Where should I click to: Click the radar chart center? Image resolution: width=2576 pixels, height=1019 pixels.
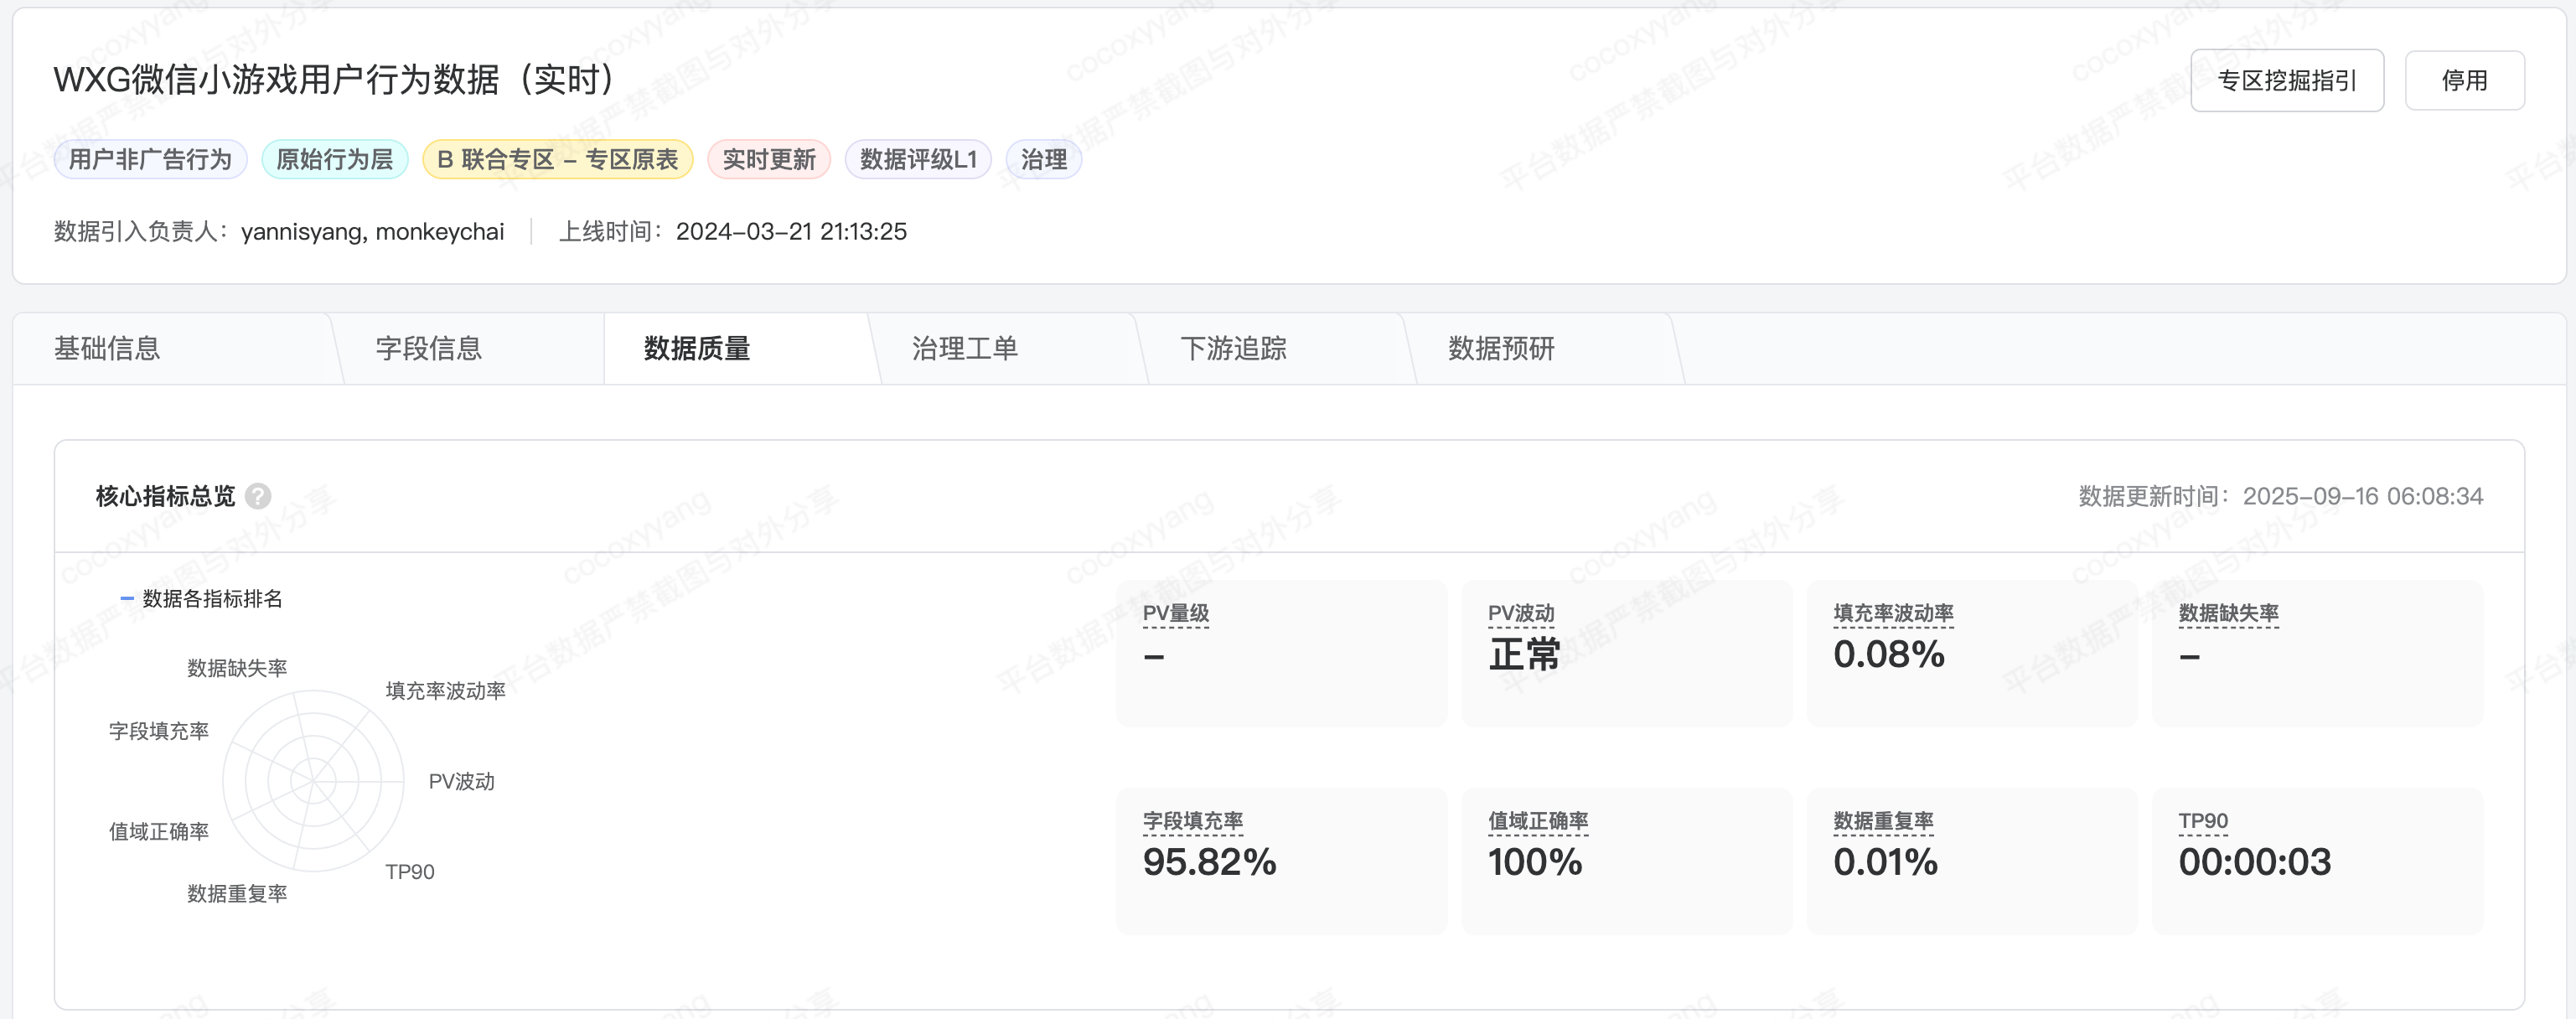click(313, 780)
